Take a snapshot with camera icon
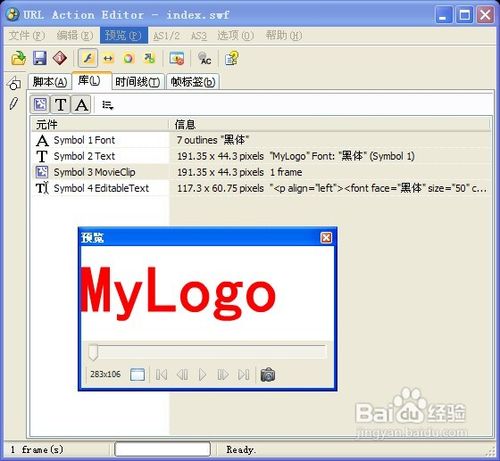The width and height of the screenshot is (500, 461). click(268, 375)
